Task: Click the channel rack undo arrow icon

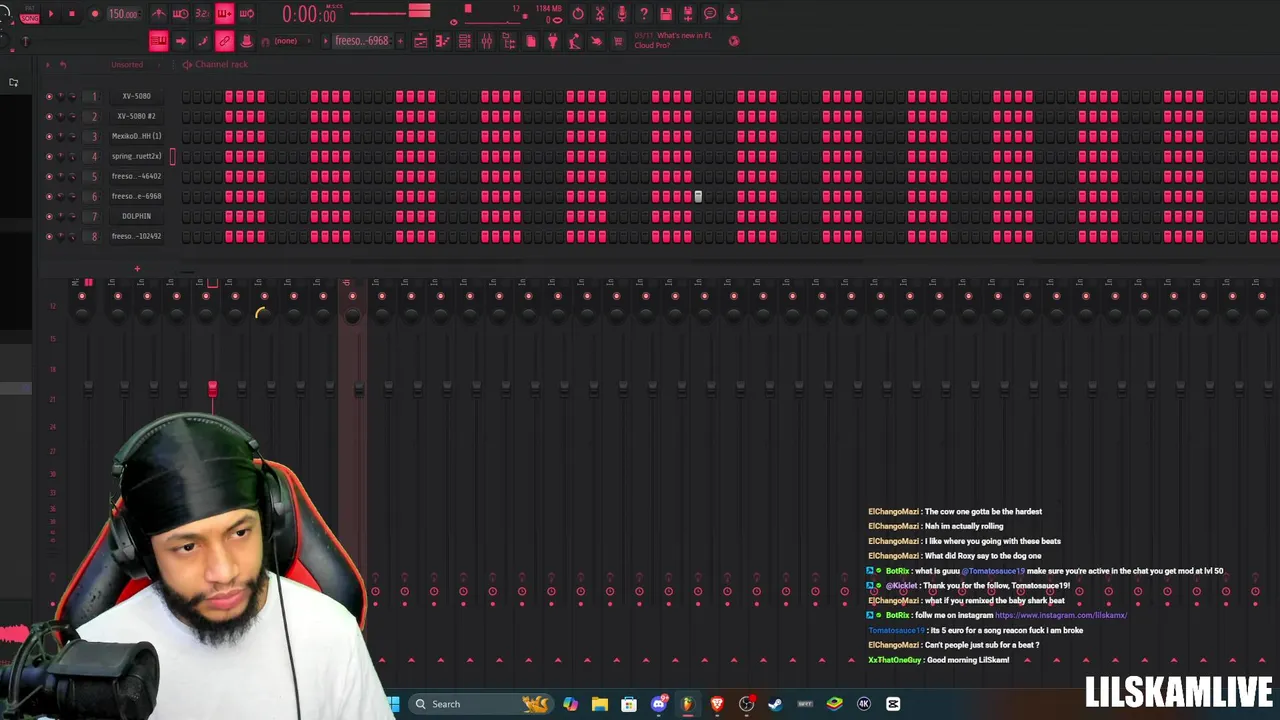Action: coord(62,64)
